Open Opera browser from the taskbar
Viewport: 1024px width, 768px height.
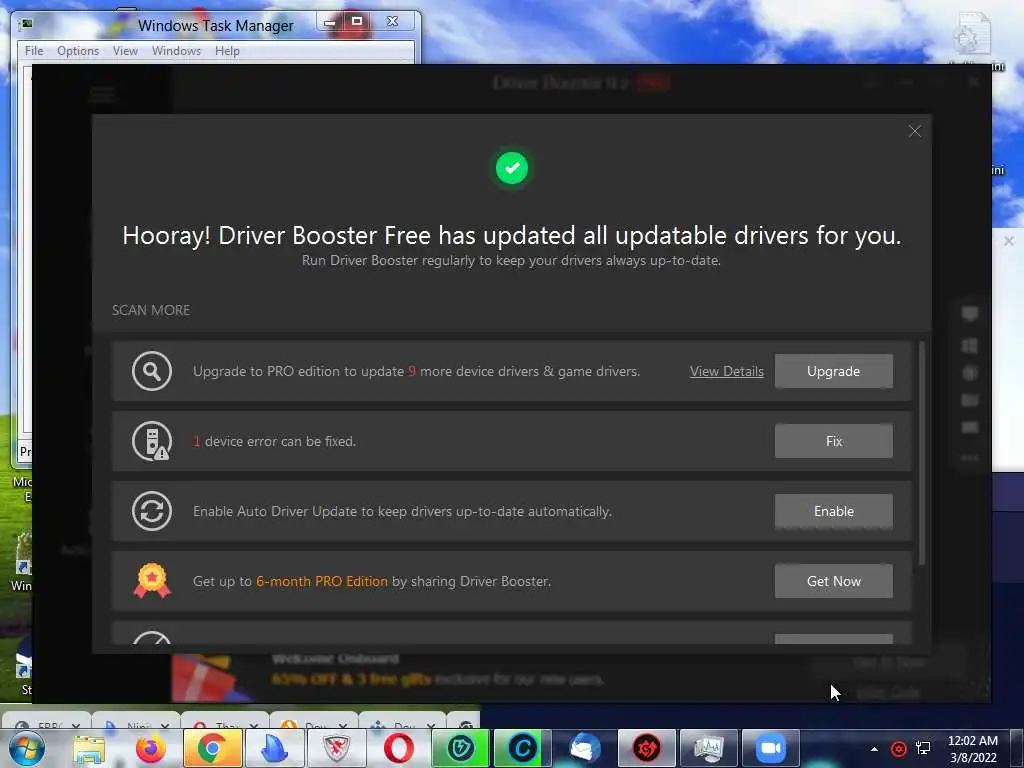[x=398, y=748]
